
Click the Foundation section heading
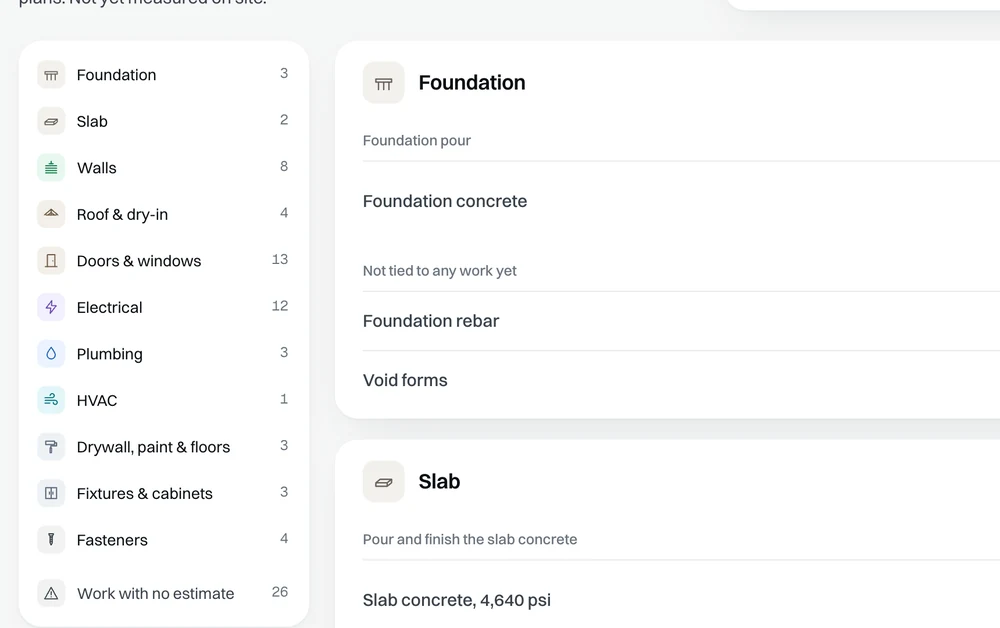[x=472, y=83]
